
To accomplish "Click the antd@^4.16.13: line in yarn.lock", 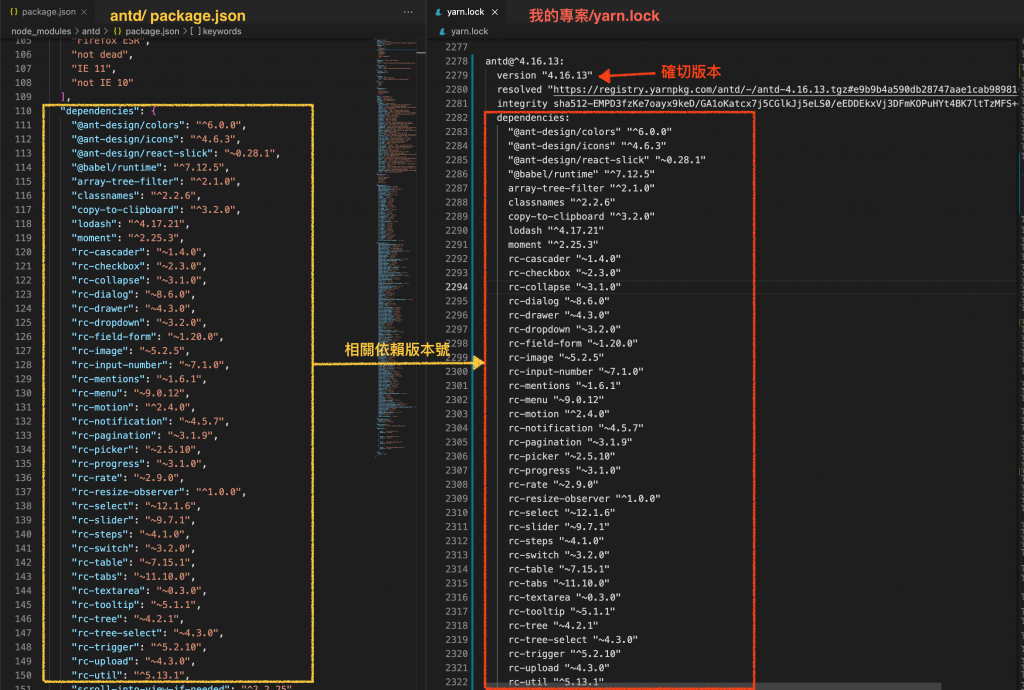I will tap(524, 61).
